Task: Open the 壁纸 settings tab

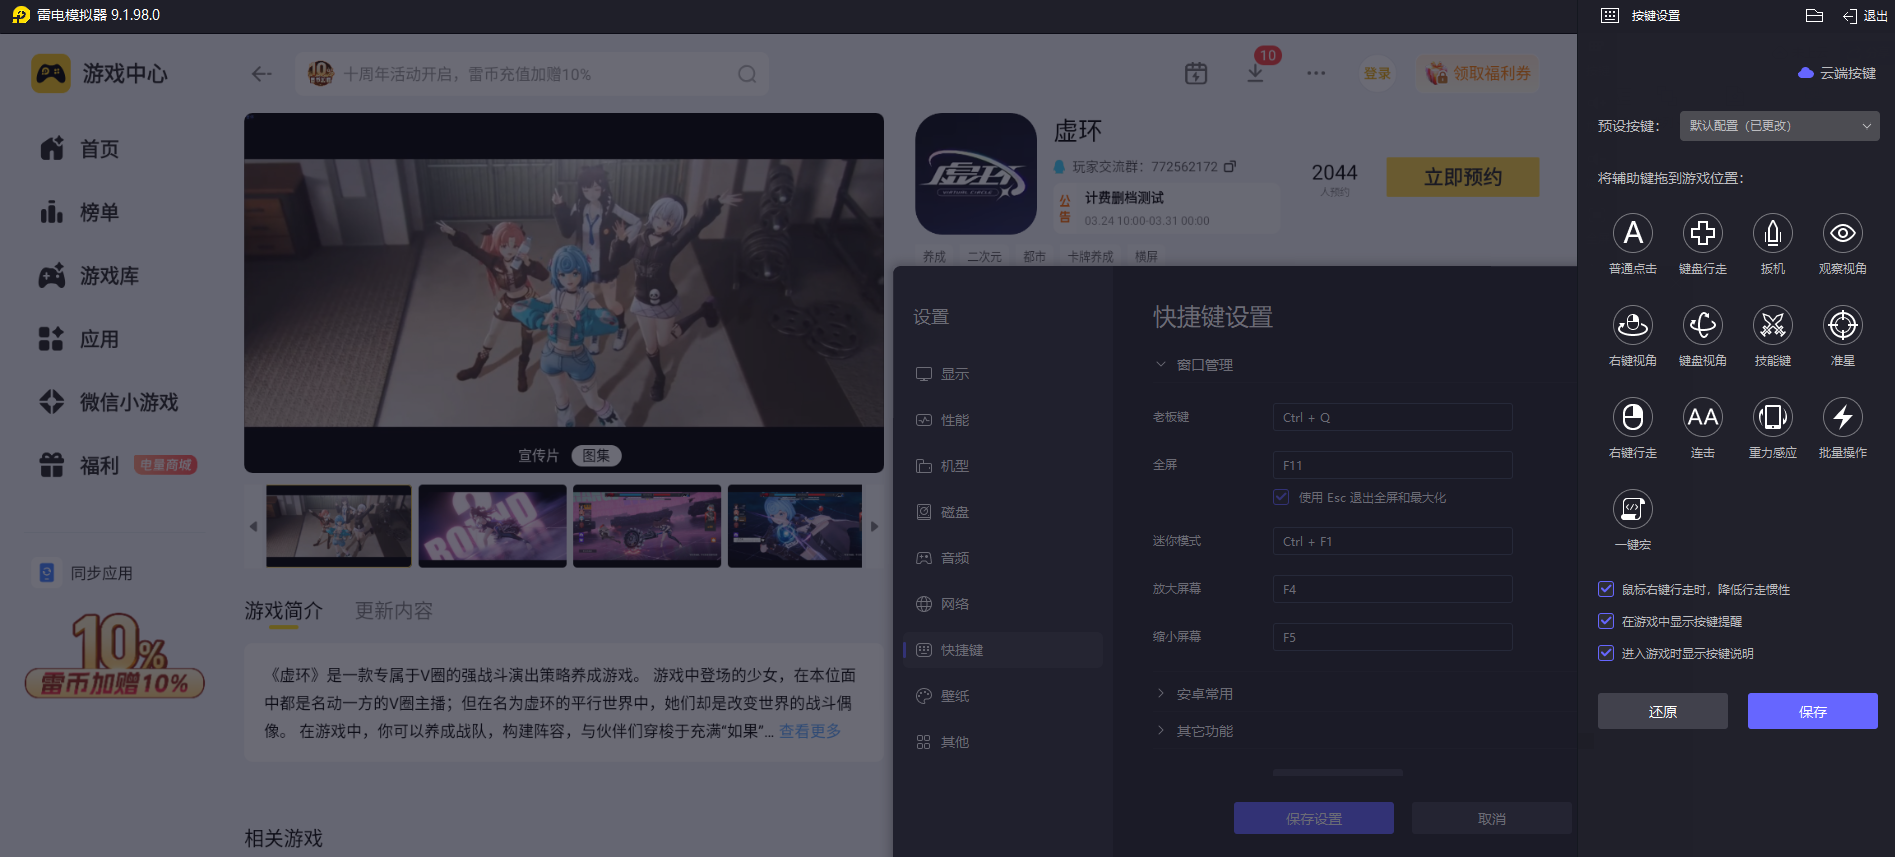Action: [954, 696]
